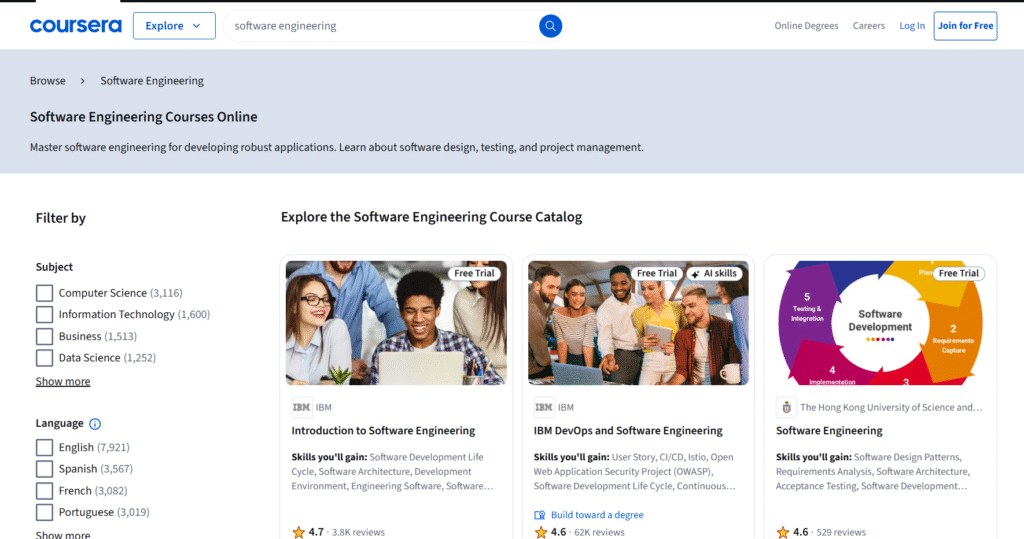Image resolution: width=1024 pixels, height=539 pixels.
Task: Click Software Engineering Courses Online heading
Action: (x=144, y=117)
